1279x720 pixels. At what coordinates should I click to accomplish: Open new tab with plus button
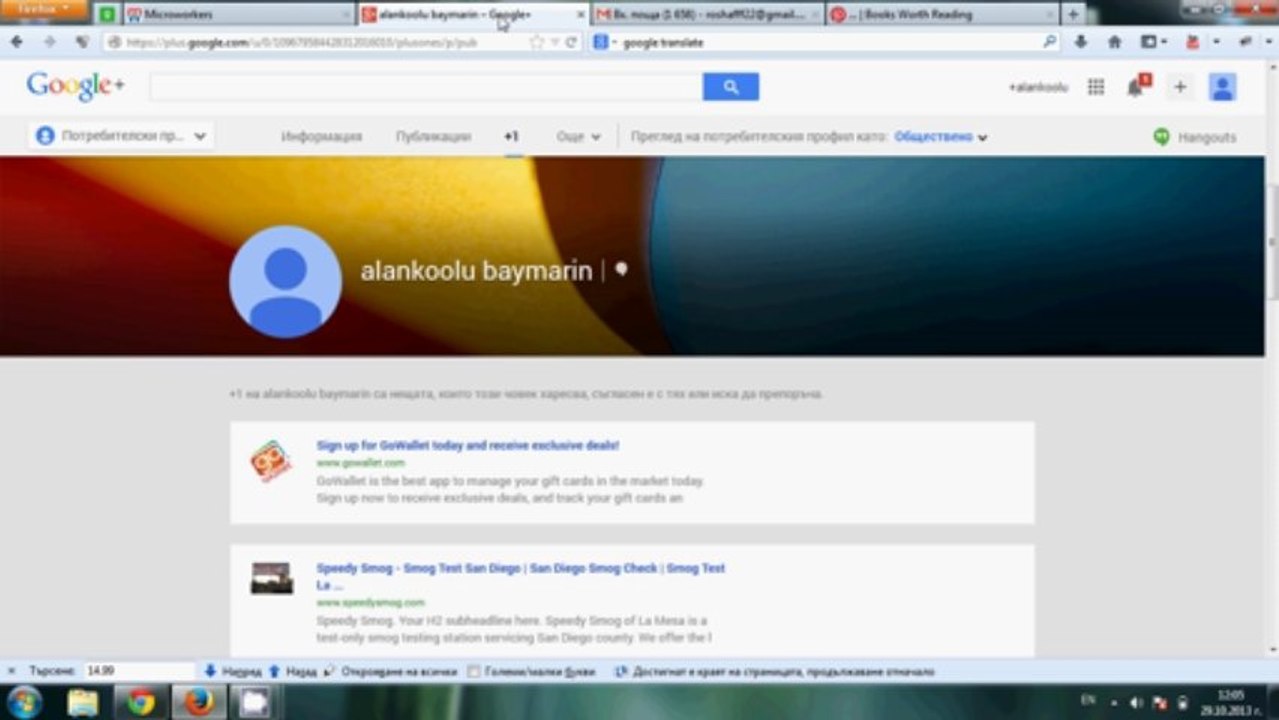coord(1073,14)
